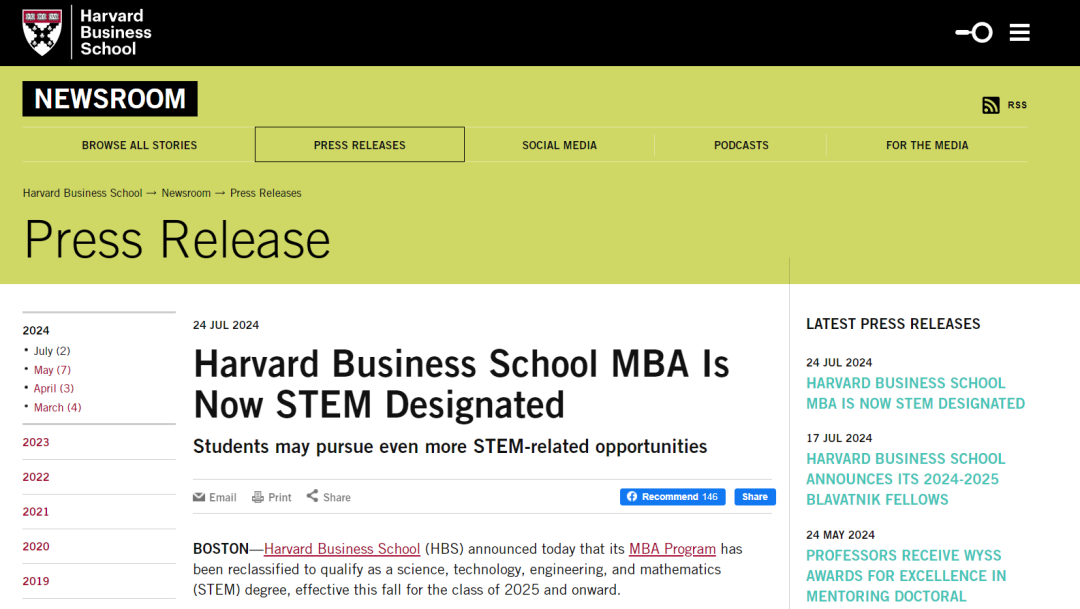Click the Print printer icon
This screenshot has height=609, width=1080.
click(258, 497)
